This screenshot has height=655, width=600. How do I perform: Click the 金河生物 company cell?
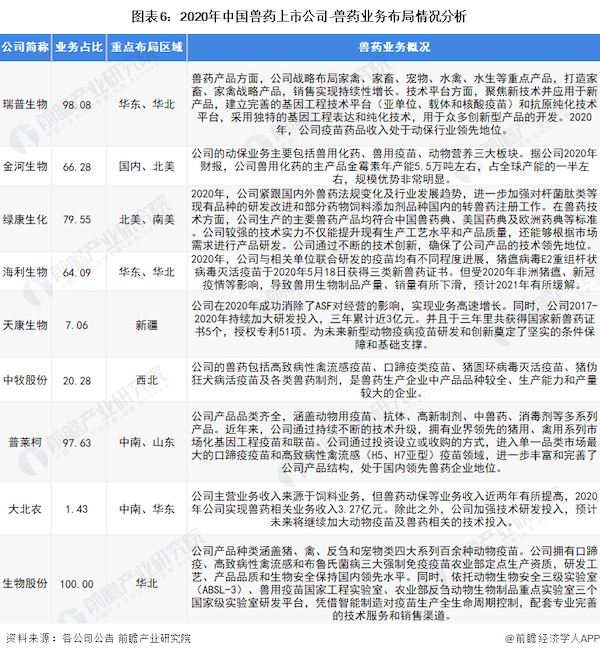25,167
